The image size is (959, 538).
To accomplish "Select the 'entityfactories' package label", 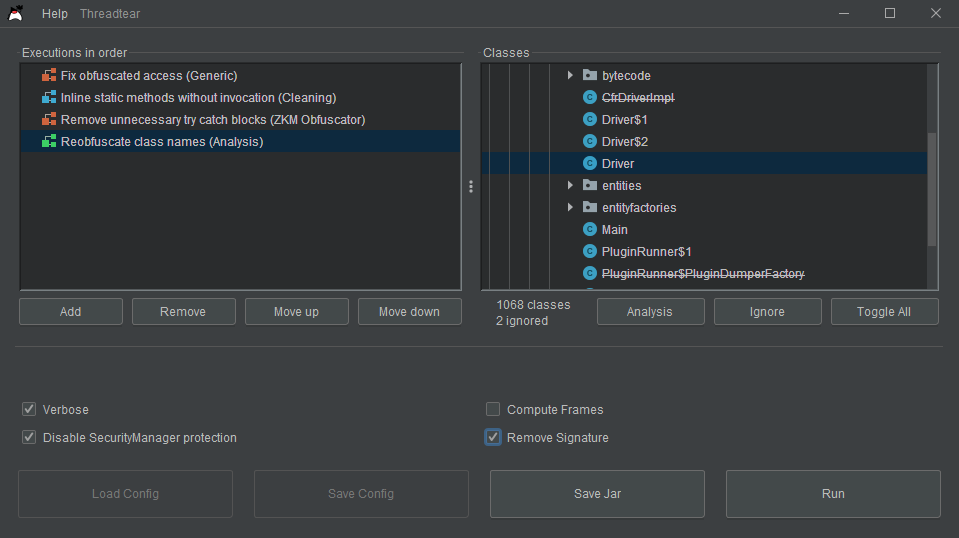I will point(639,208).
